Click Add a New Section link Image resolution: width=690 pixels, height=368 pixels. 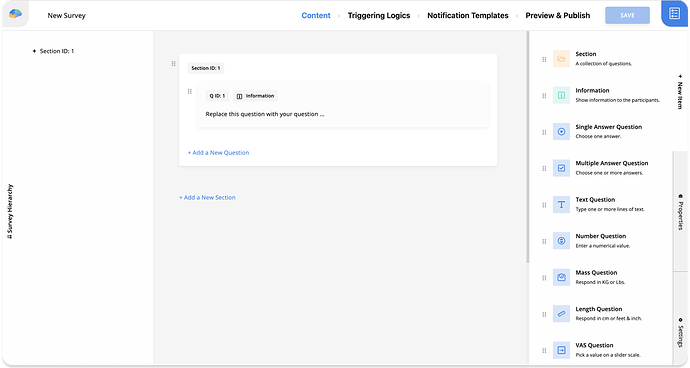coord(207,198)
